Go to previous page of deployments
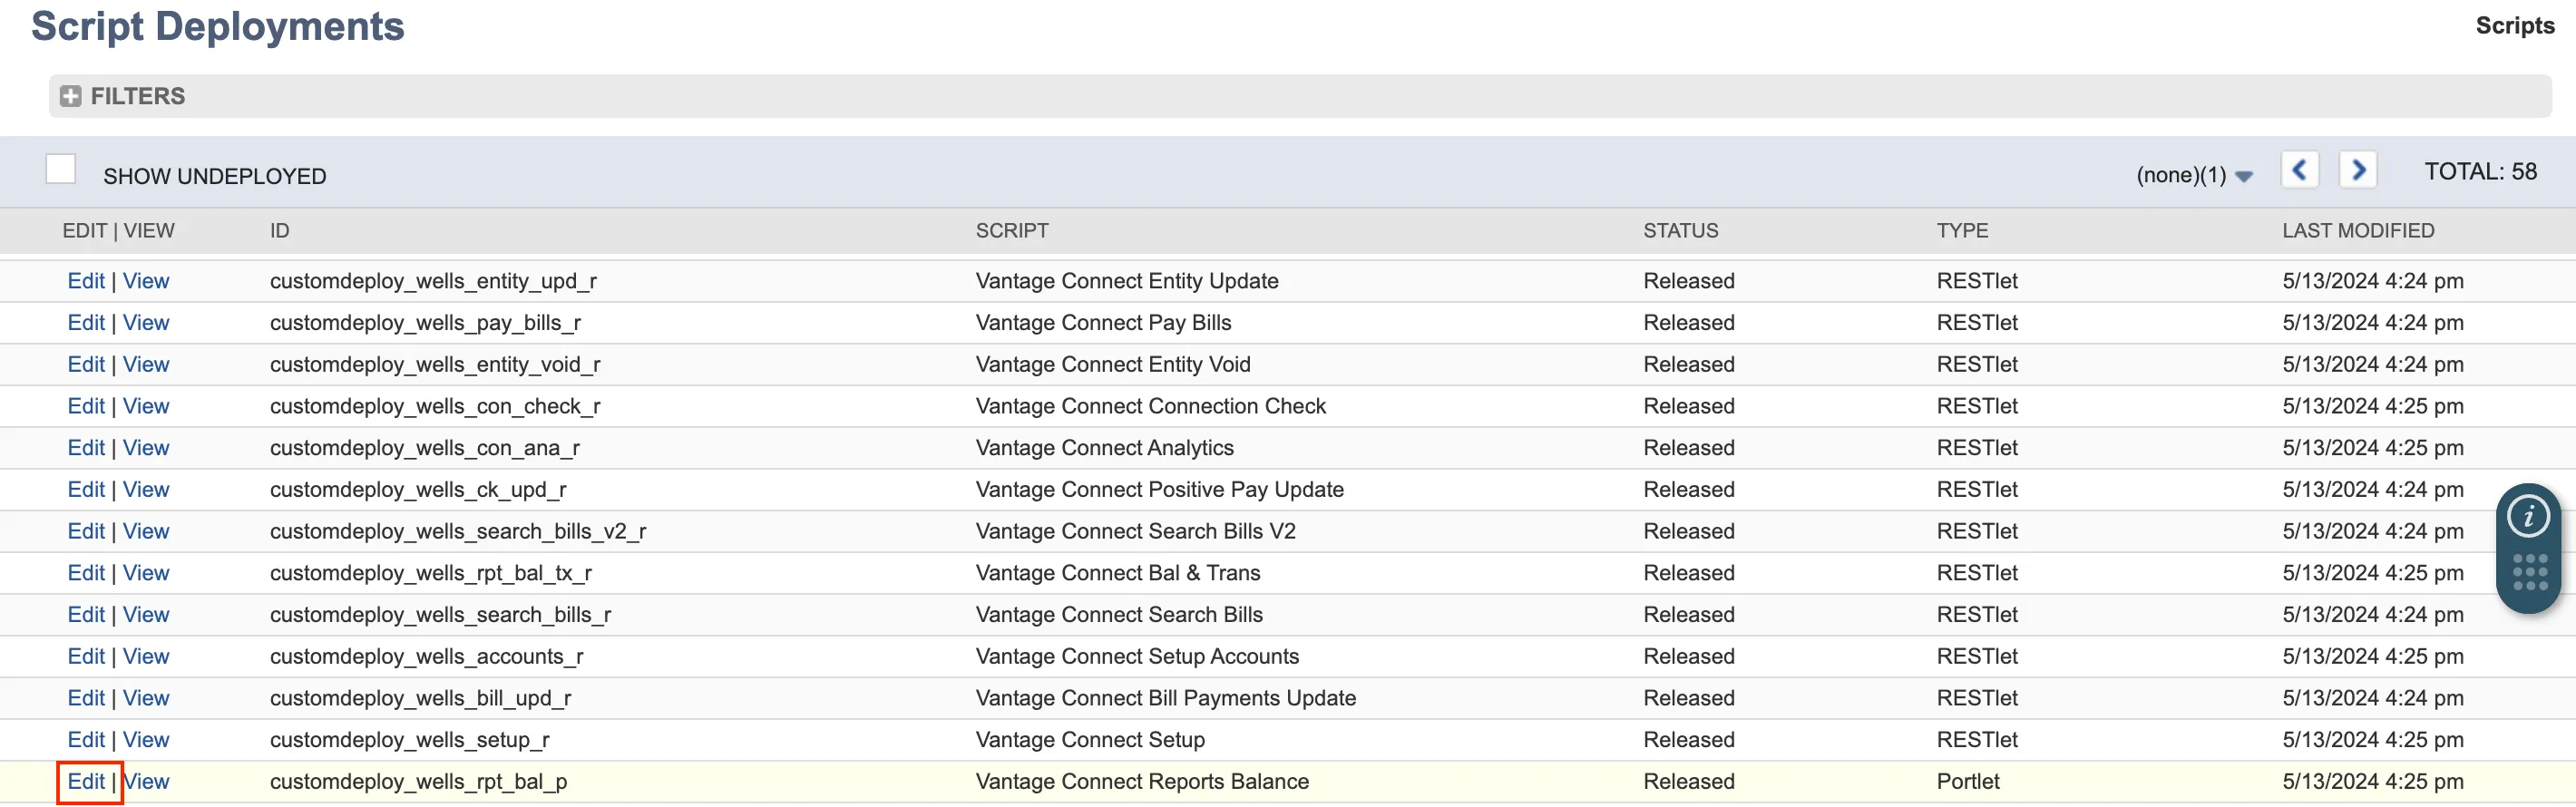 click(2299, 170)
